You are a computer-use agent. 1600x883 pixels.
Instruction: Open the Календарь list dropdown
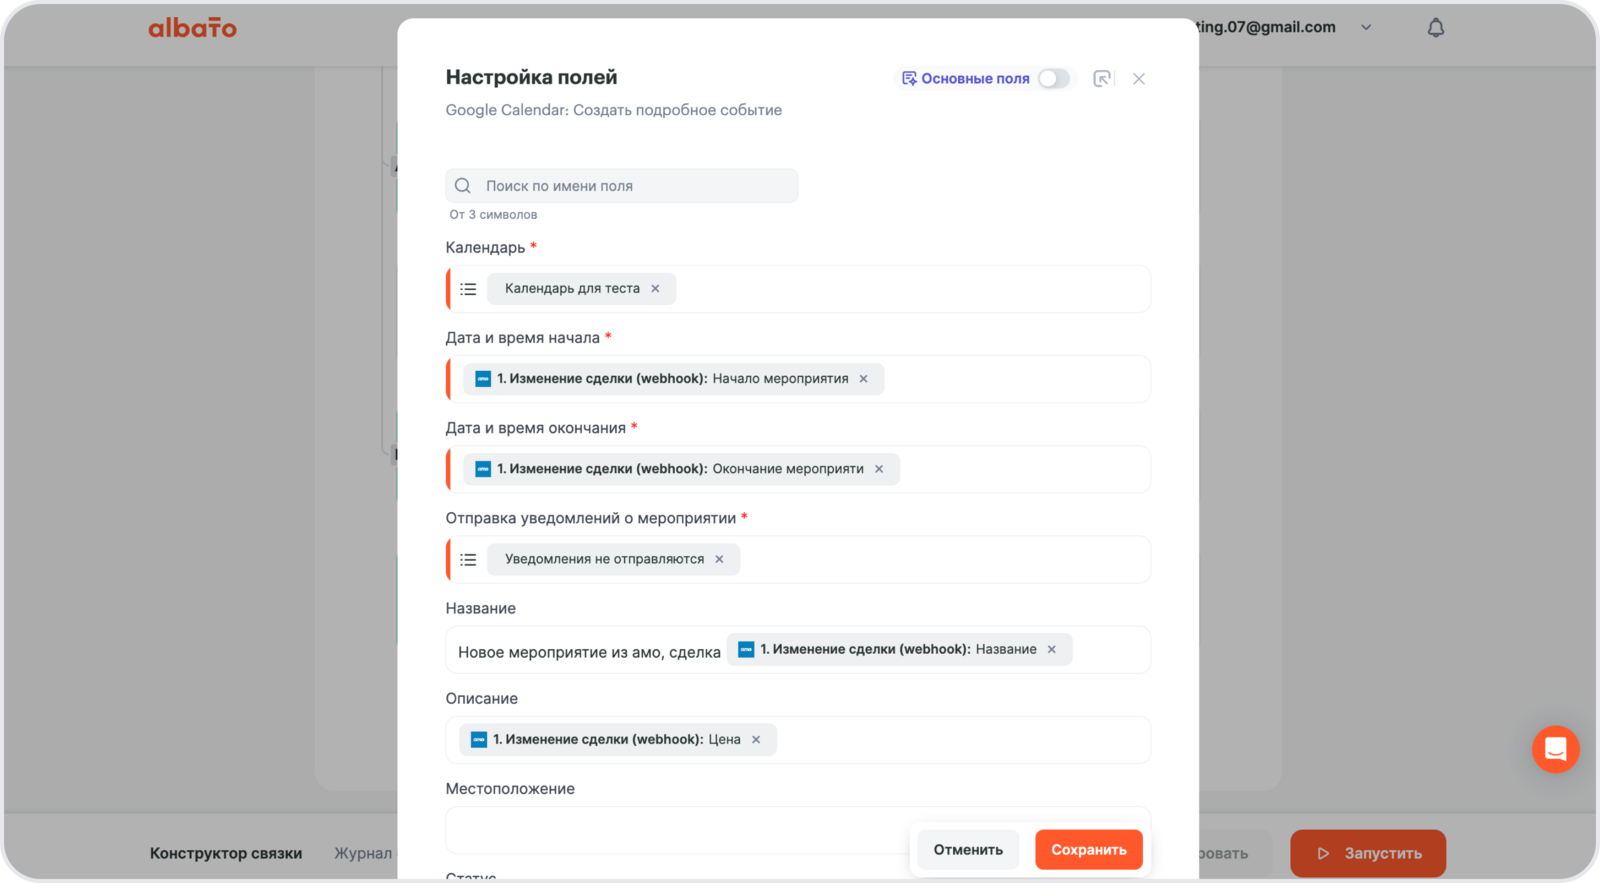(468, 289)
